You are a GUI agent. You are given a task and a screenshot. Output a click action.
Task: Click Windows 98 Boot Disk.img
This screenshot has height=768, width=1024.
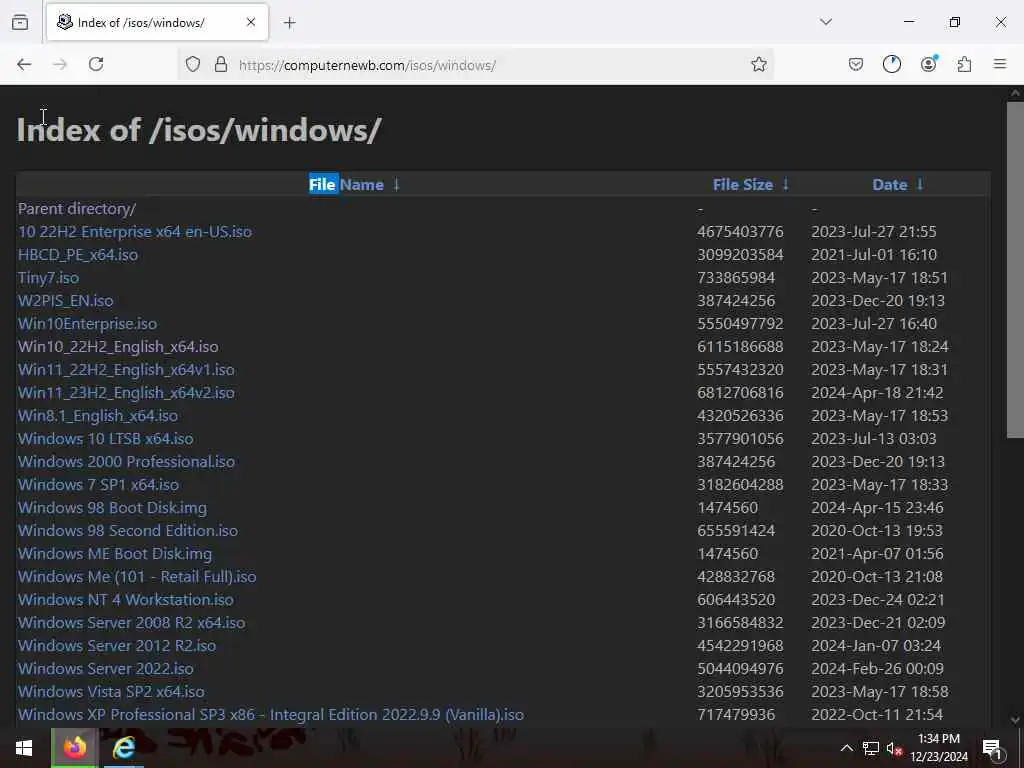(112, 507)
